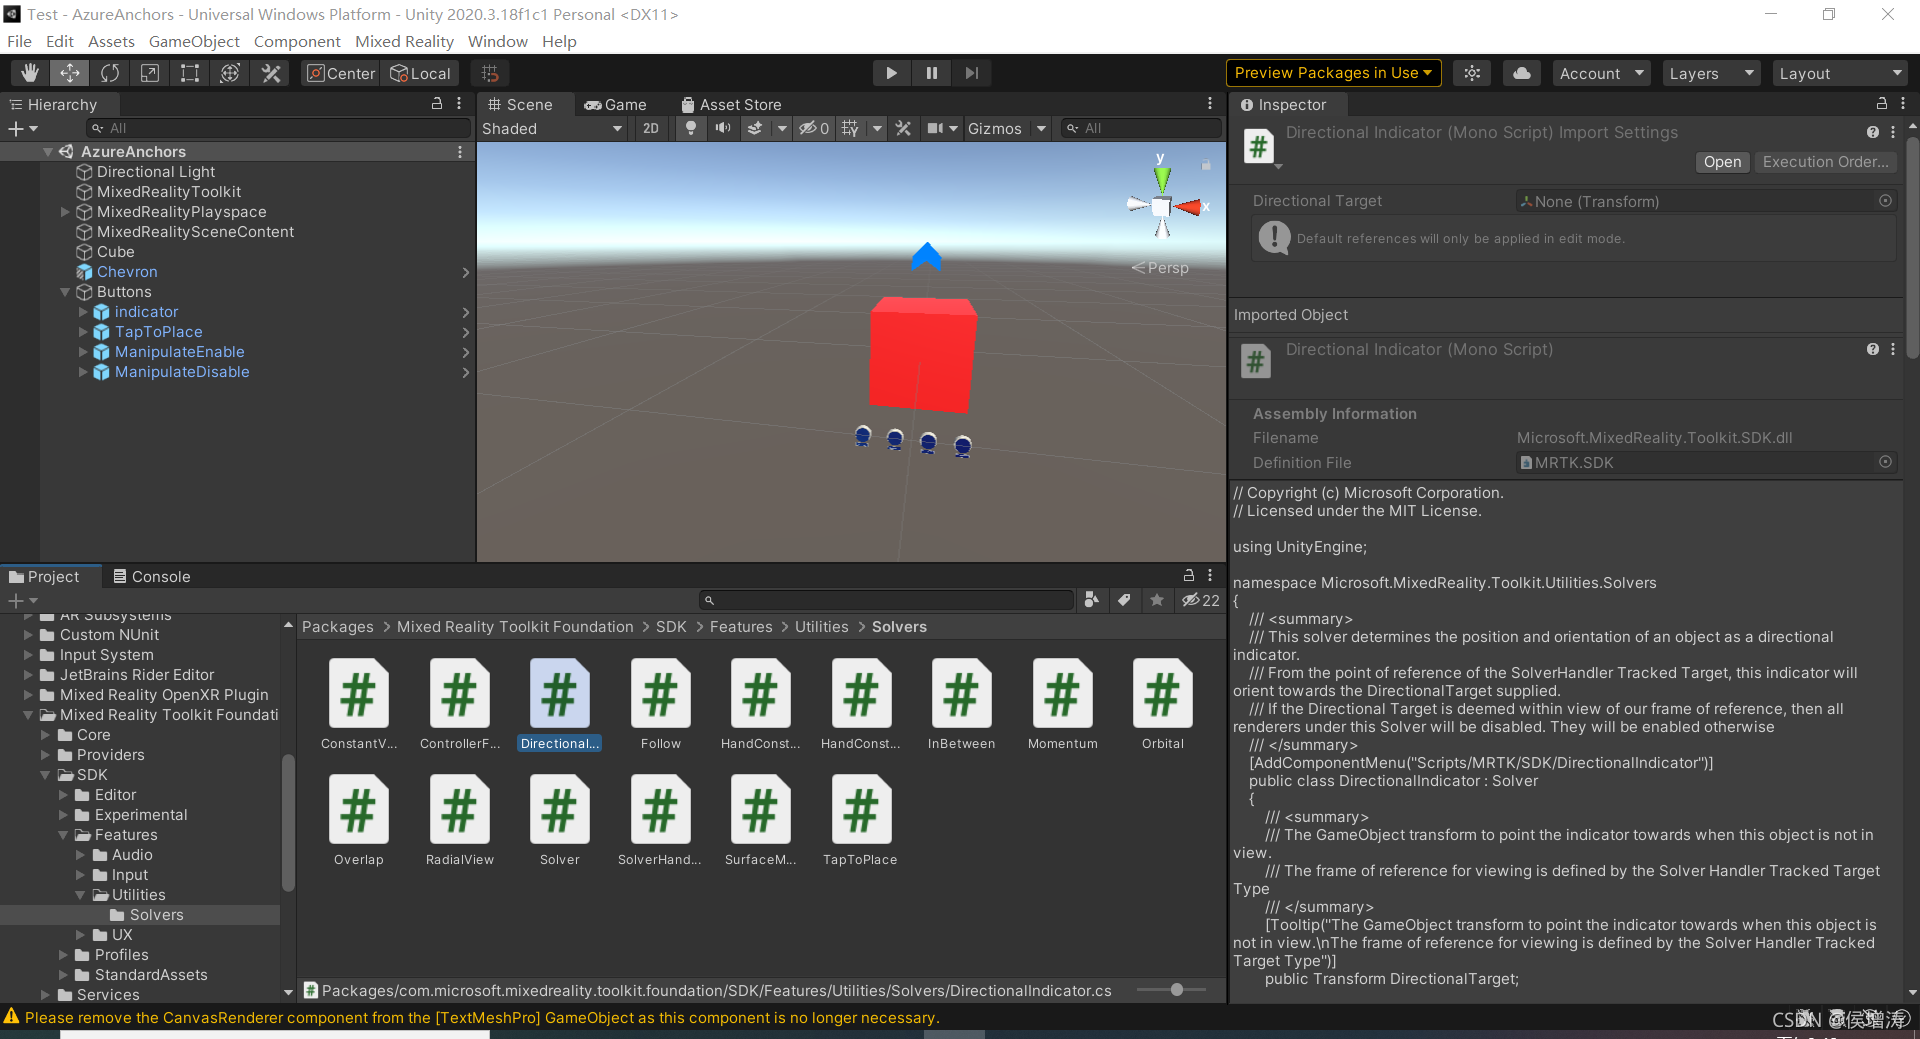The image size is (1920, 1039).
Task: Toggle scene lighting bulb
Action: [690, 128]
